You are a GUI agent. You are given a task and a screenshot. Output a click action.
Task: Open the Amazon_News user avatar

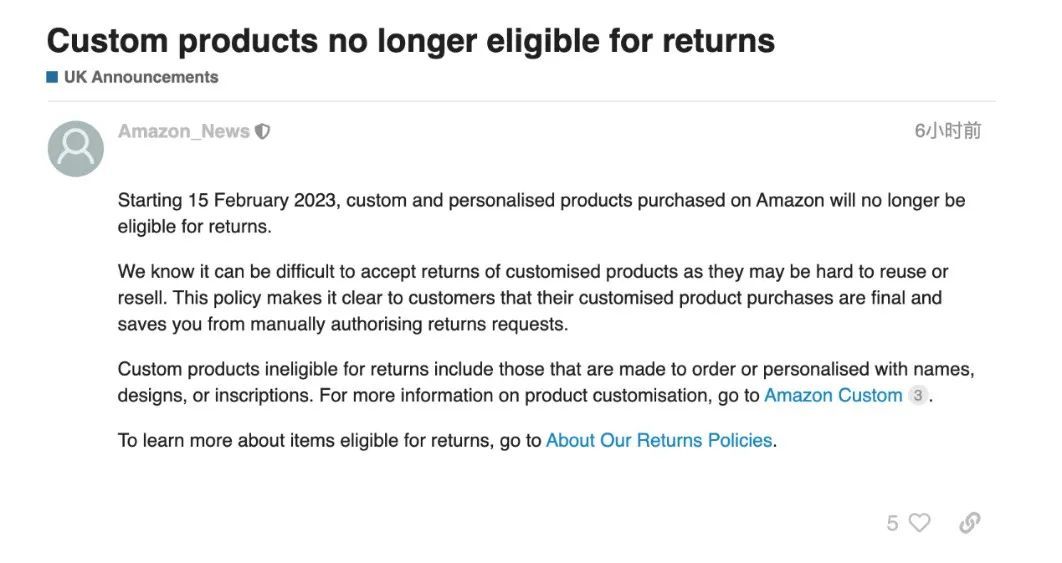(x=76, y=149)
